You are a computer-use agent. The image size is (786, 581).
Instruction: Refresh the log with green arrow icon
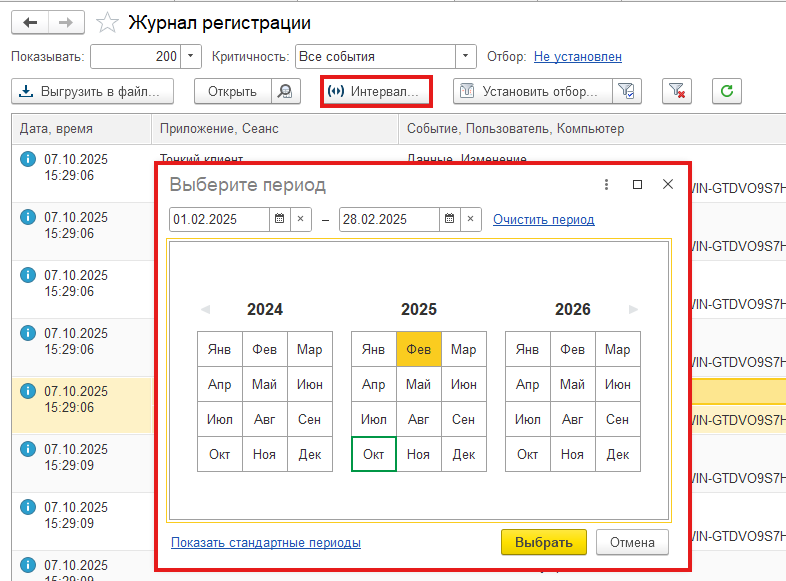pos(727,91)
